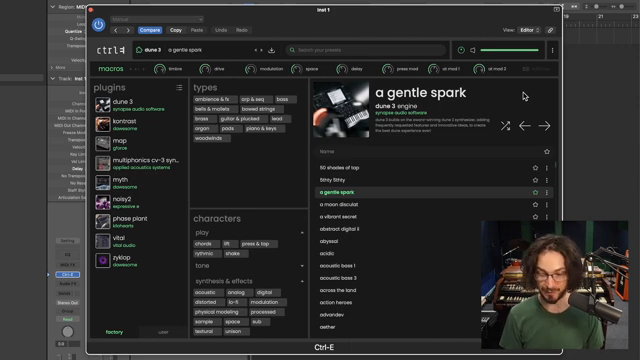Click the large next preset arrow
Viewport: 640px width, 360px height.
(544, 126)
